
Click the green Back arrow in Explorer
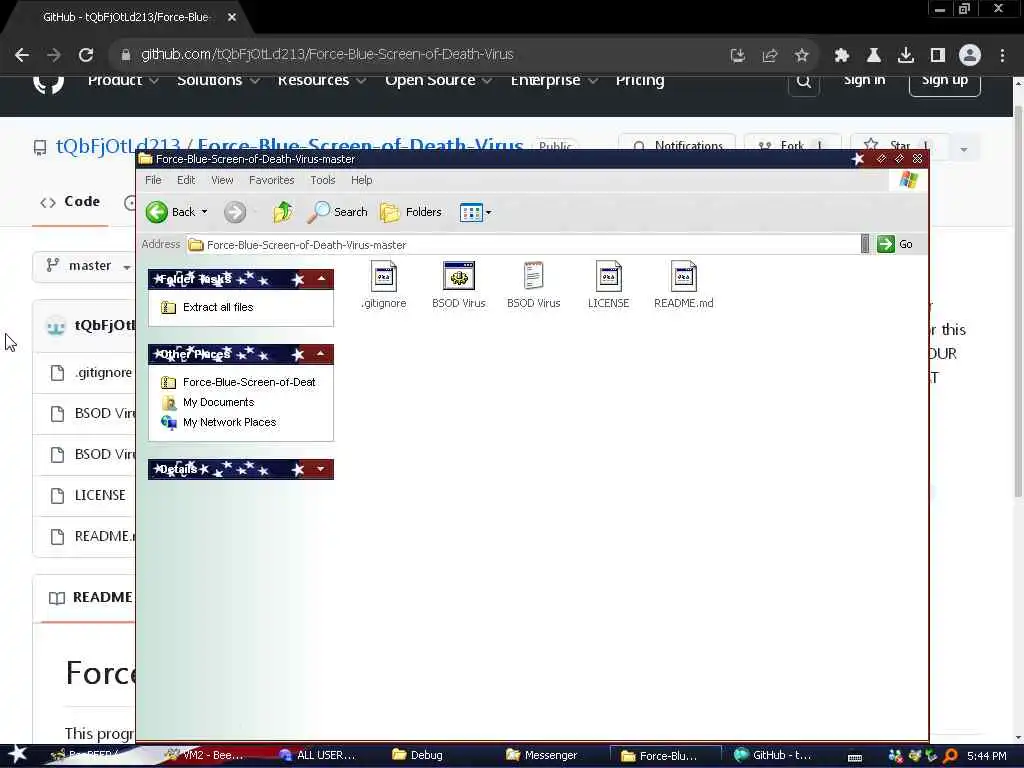pyautogui.click(x=157, y=212)
